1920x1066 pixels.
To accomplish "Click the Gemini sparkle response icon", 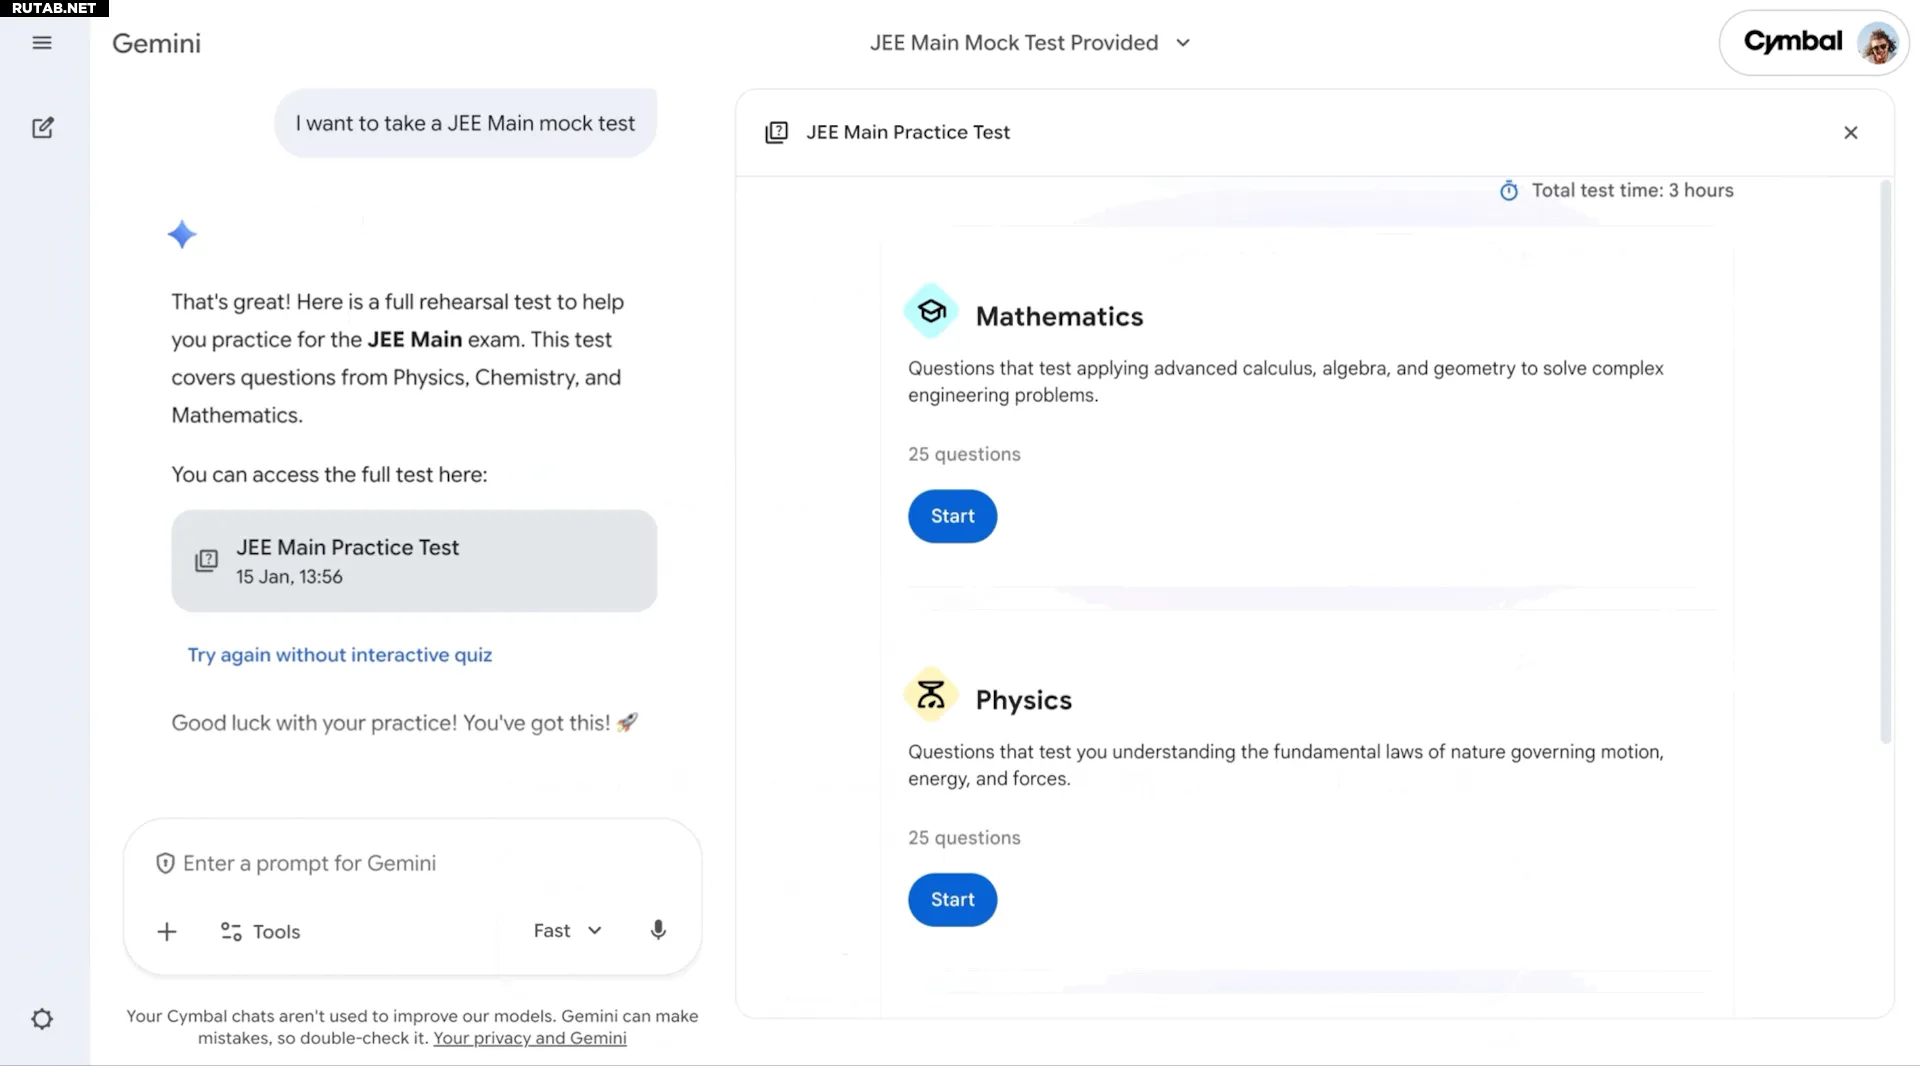I will tap(182, 235).
